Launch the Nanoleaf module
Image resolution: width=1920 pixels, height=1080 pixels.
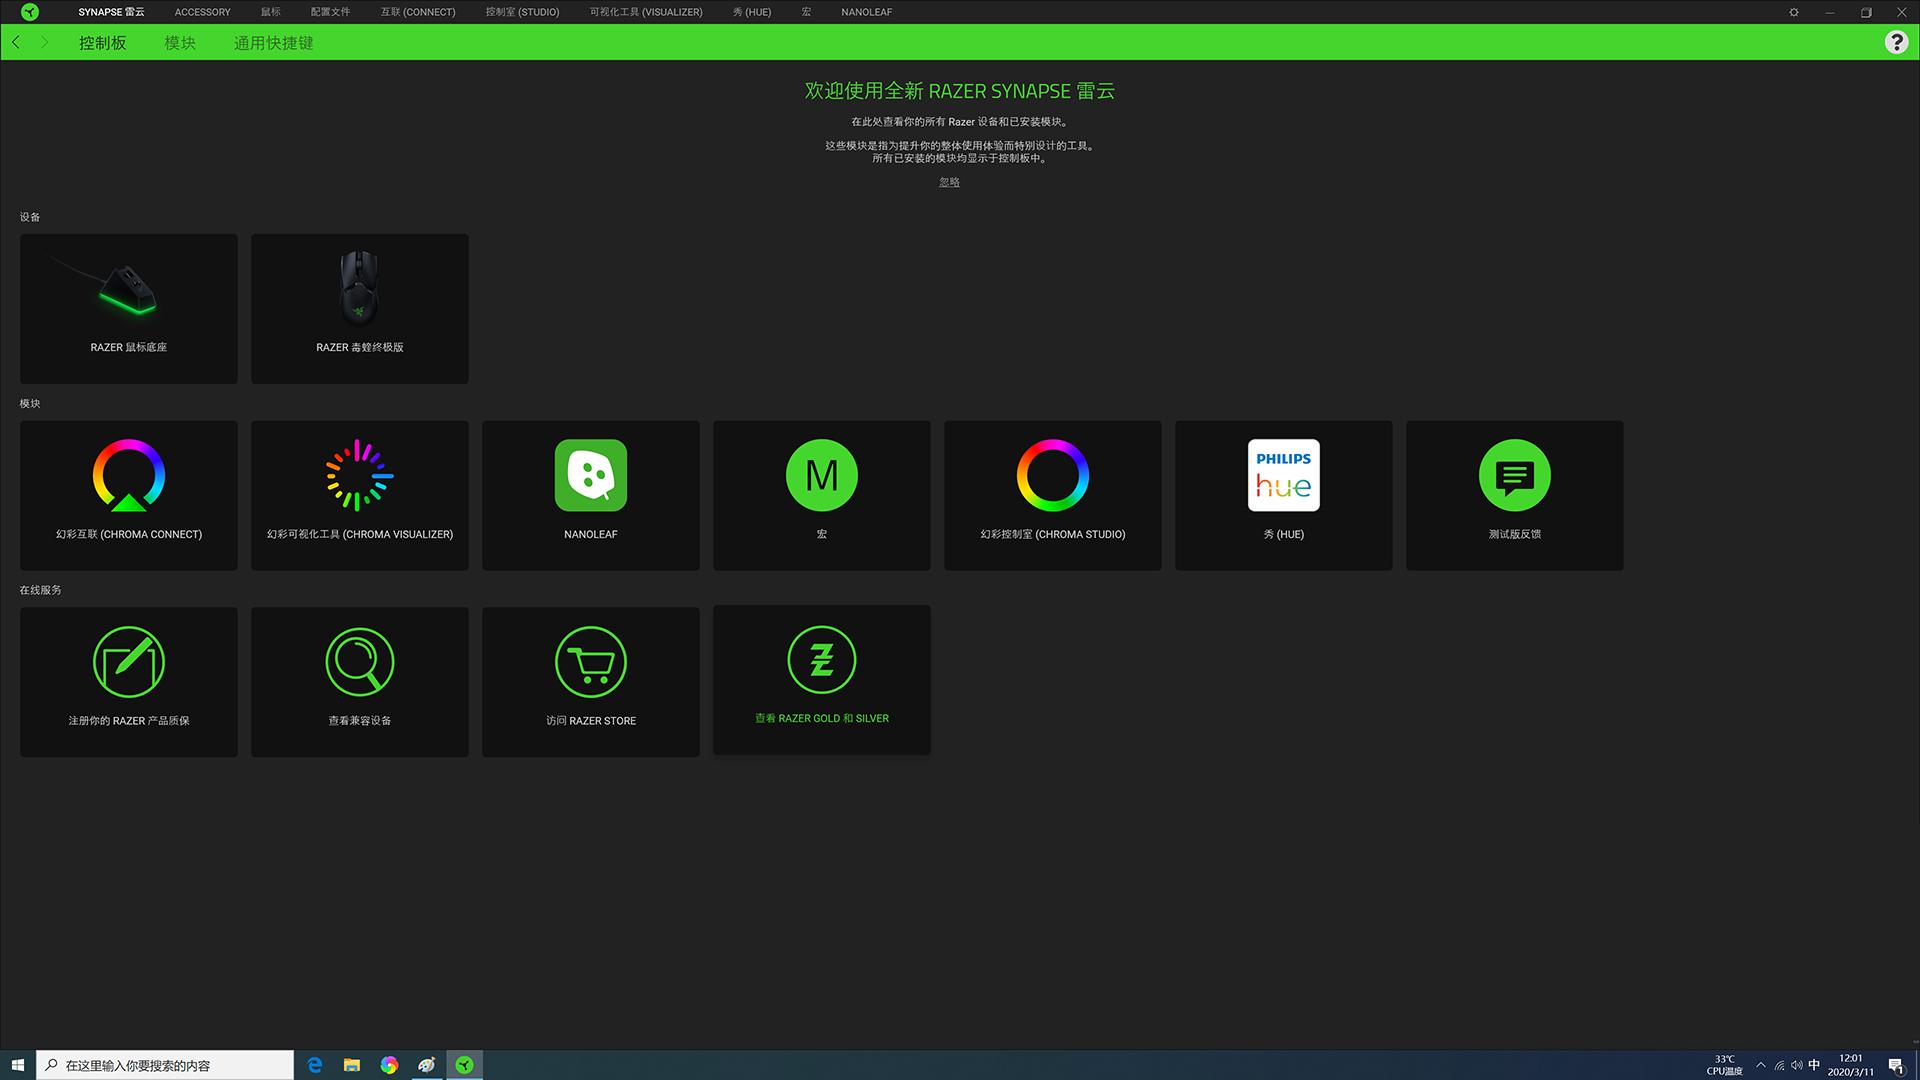click(x=591, y=476)
